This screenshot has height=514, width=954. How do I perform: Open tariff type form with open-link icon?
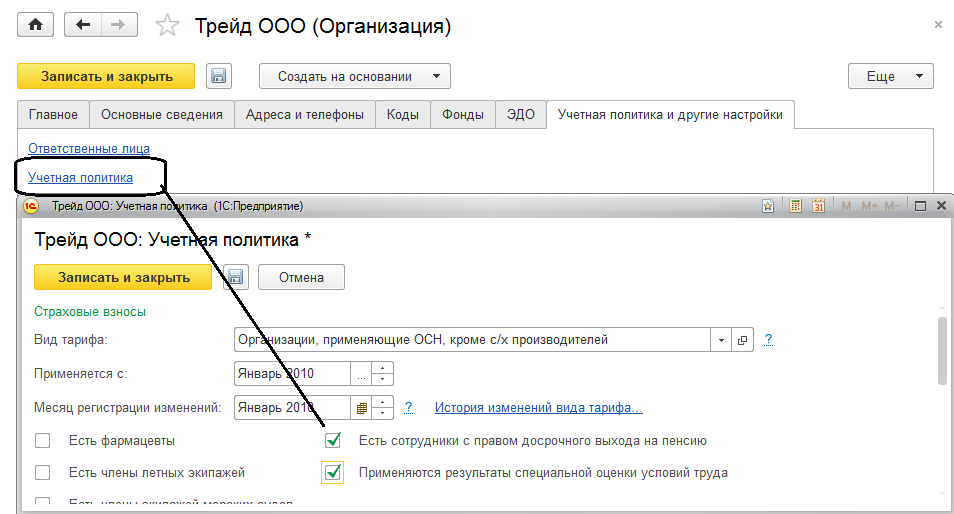pos(742,340)
